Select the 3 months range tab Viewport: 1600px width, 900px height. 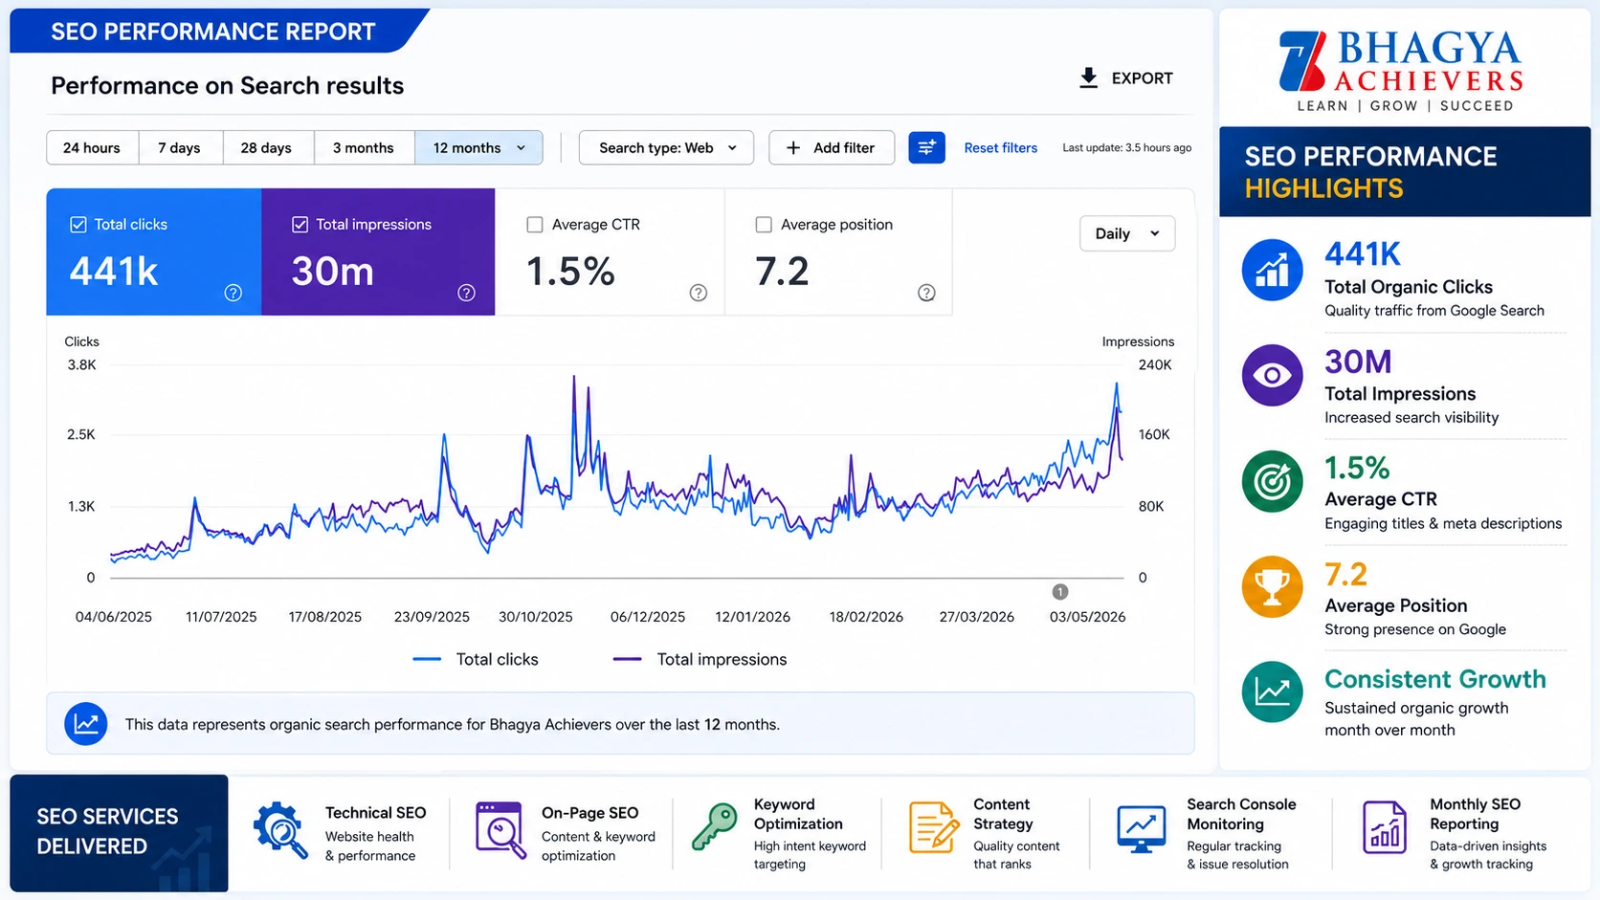pyautogui.click(x=364, y=148)
